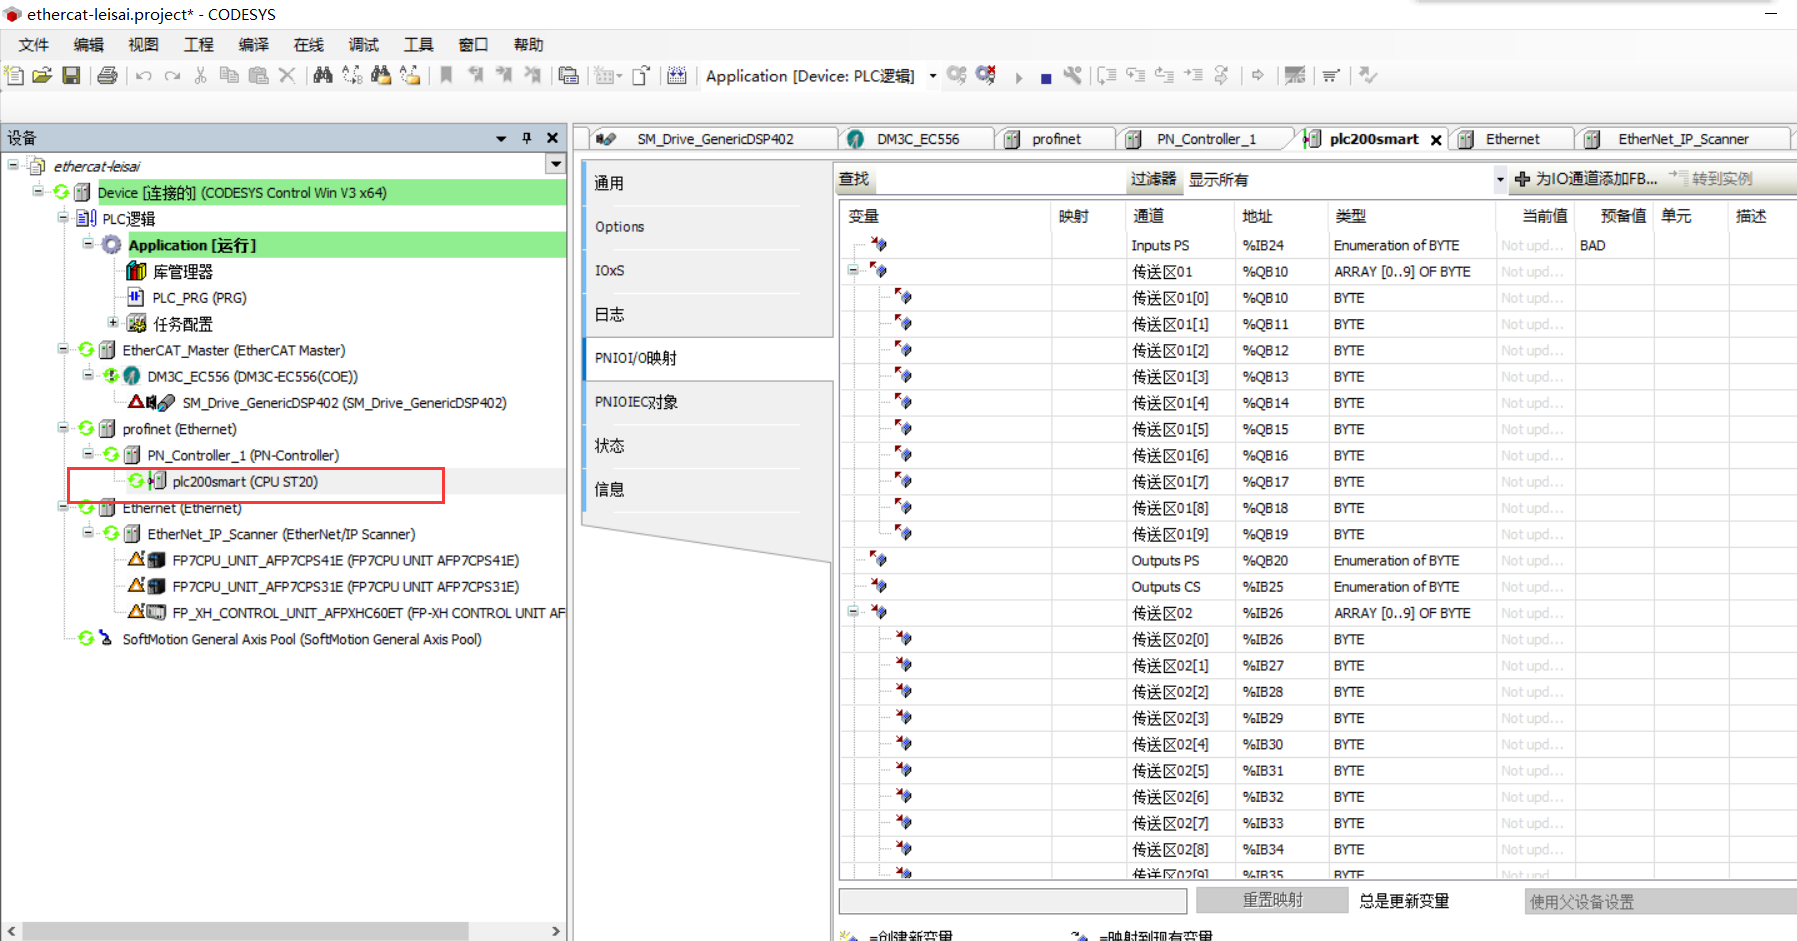Screen dimensions: 1797x941
Task: Open the 显示所有 filter dropdown
Action: point(1499,180)
